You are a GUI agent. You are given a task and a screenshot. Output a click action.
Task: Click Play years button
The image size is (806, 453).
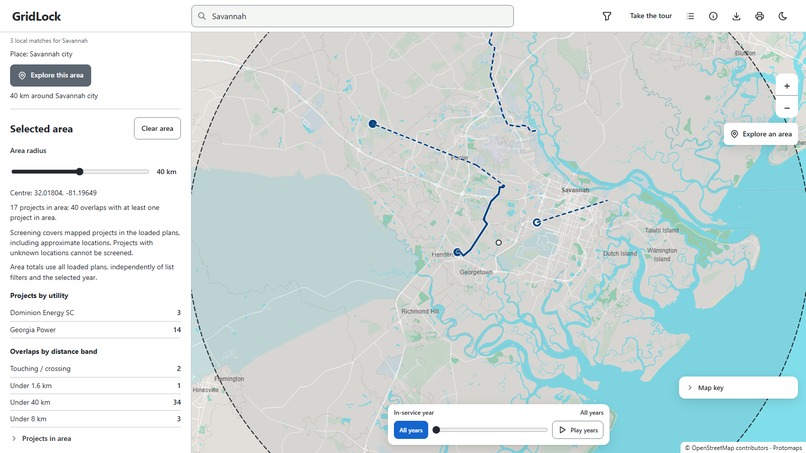pos(578,430)
